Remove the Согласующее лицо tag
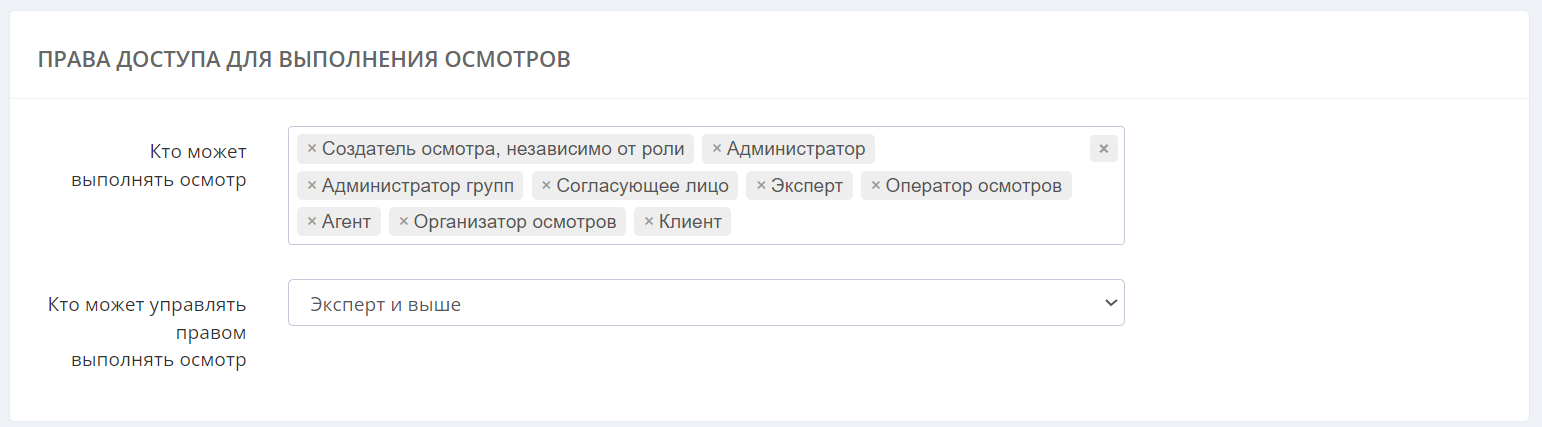Image resolution: width=1542 pixels, height=427 pixels. [546, 185]
